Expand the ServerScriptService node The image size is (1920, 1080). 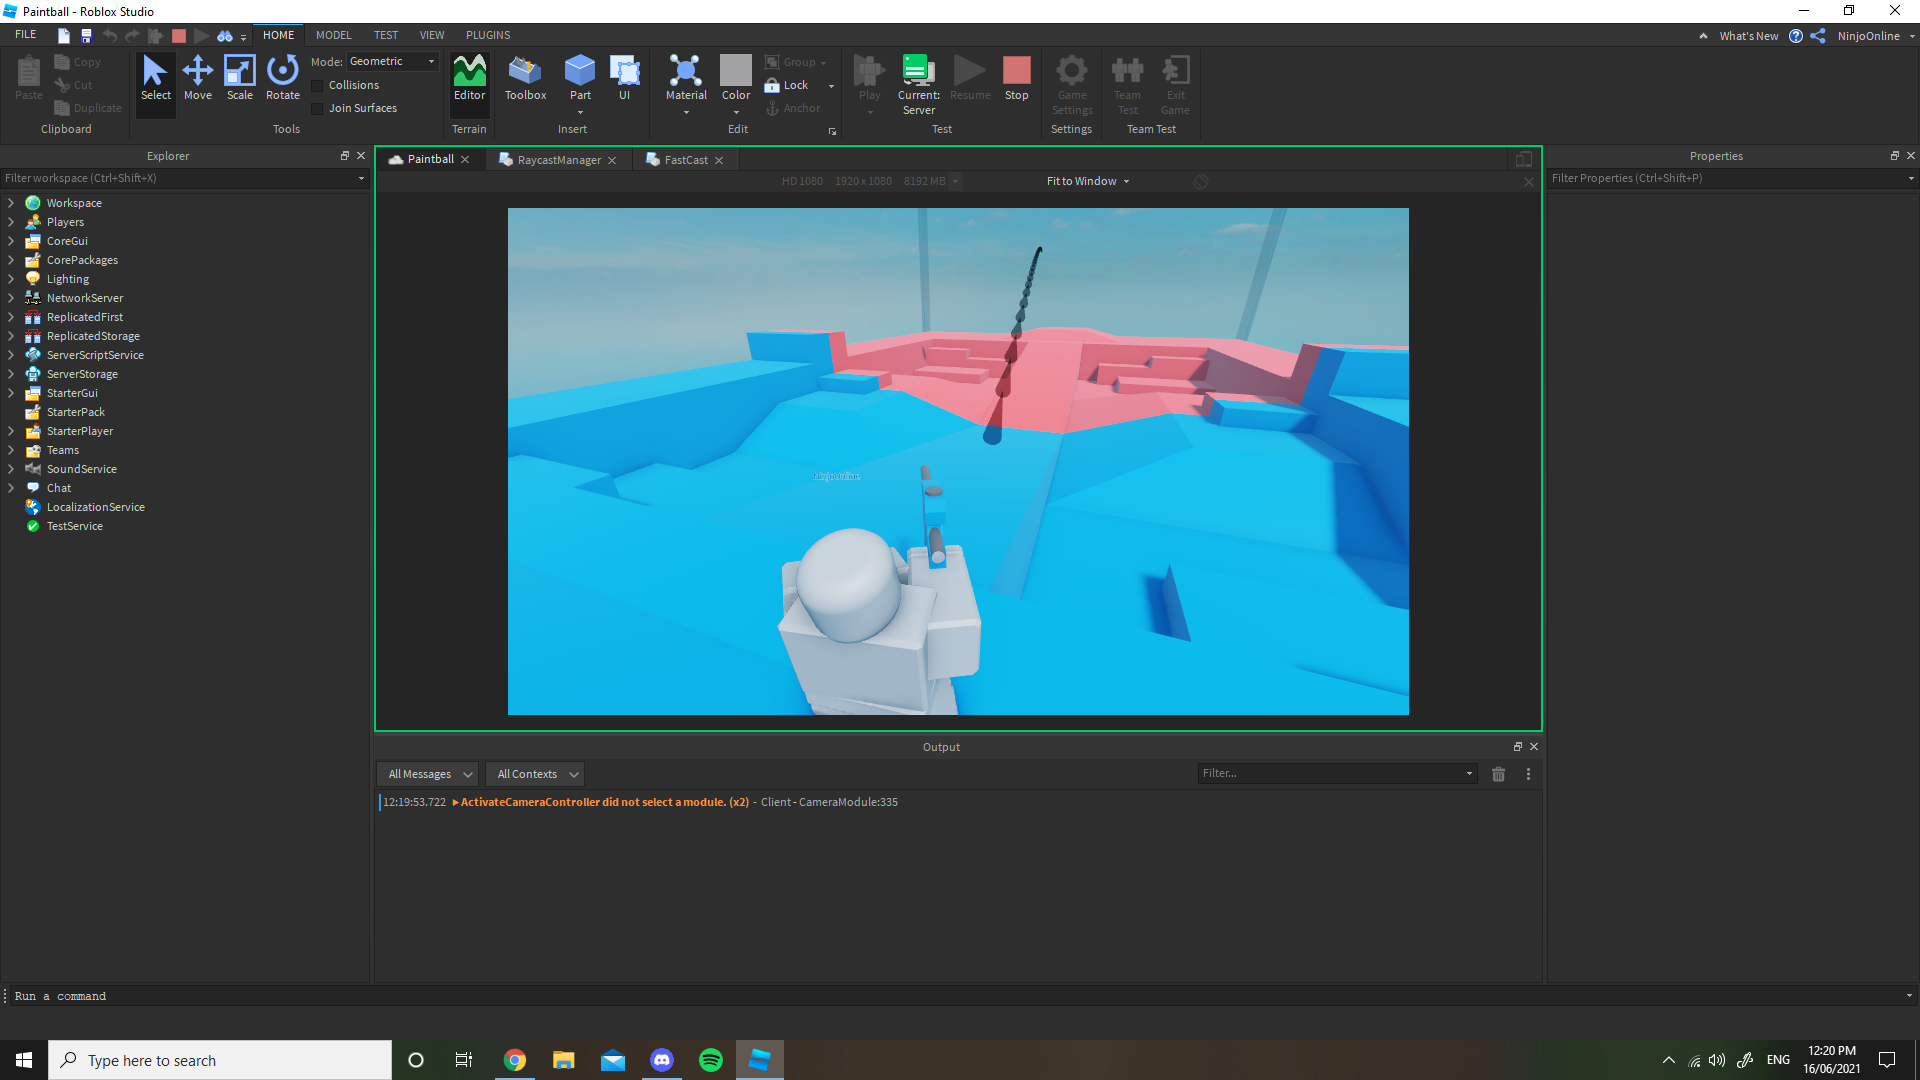[11, 355]
